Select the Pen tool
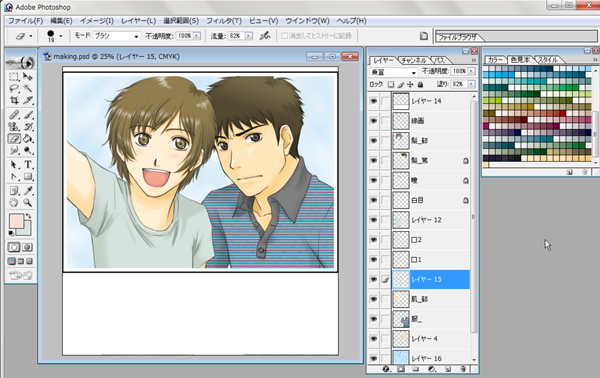This screenshot has height=378, width=600. pyautogui.click(x=14, y=177)
